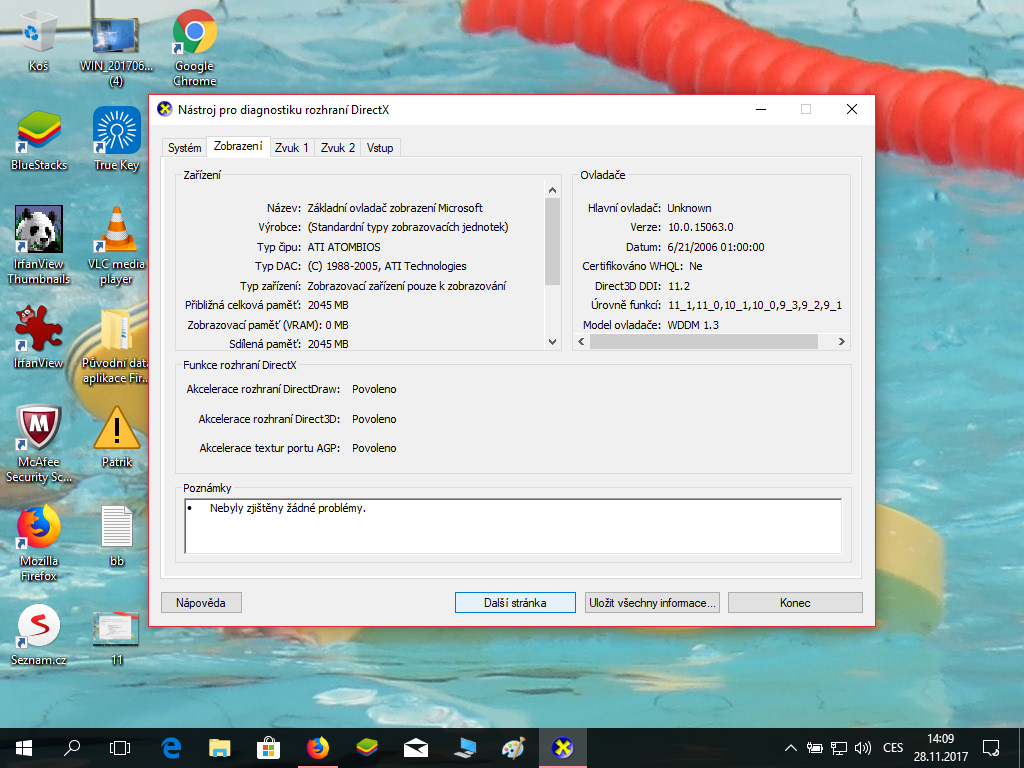1024x768 pixels.
Task: Open the Vstup tab
Action: click(x=380, y=148)
